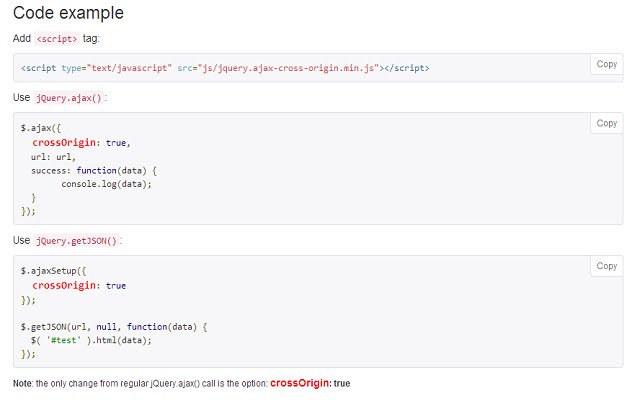Click the inline jQuery.getJSON() code label
The image size is (640, 400).
[x=76, y=241]
